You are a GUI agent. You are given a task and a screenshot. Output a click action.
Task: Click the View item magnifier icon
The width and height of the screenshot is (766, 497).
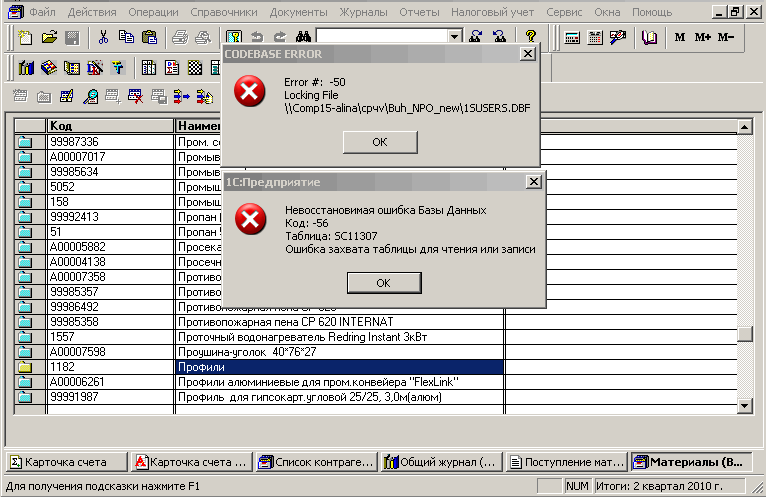[90, 97]
